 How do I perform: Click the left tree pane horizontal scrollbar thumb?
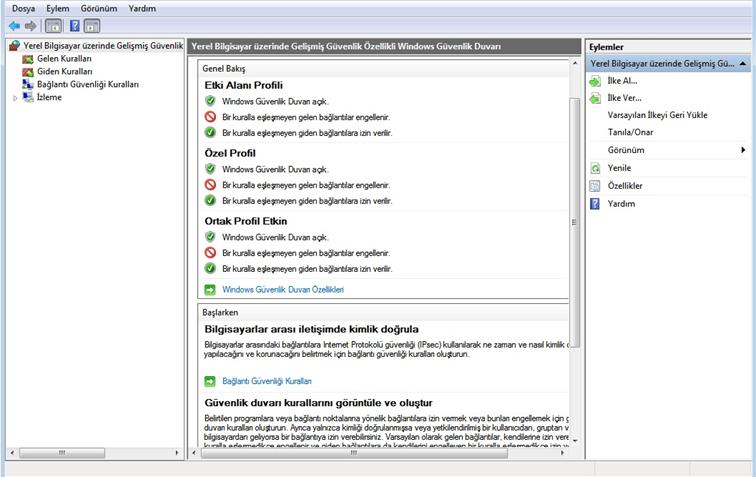(x=62, y=453)
